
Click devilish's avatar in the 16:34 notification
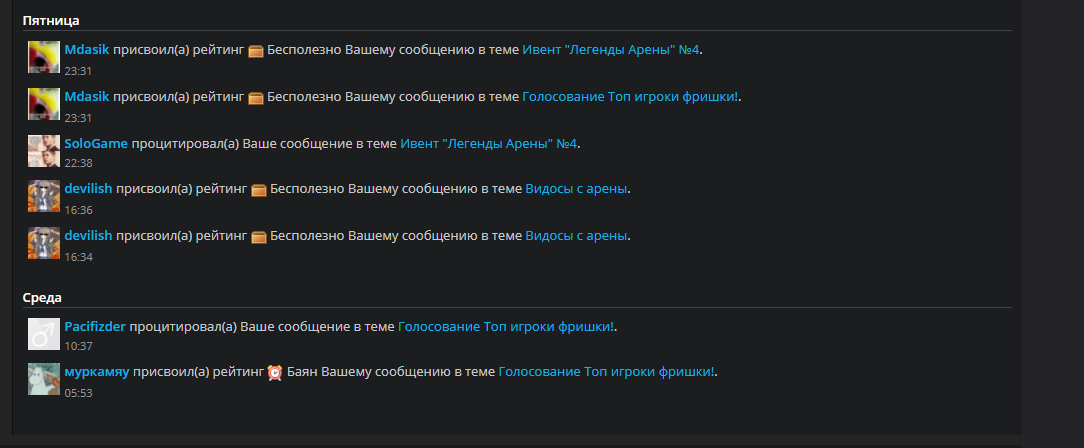[44, 243]
